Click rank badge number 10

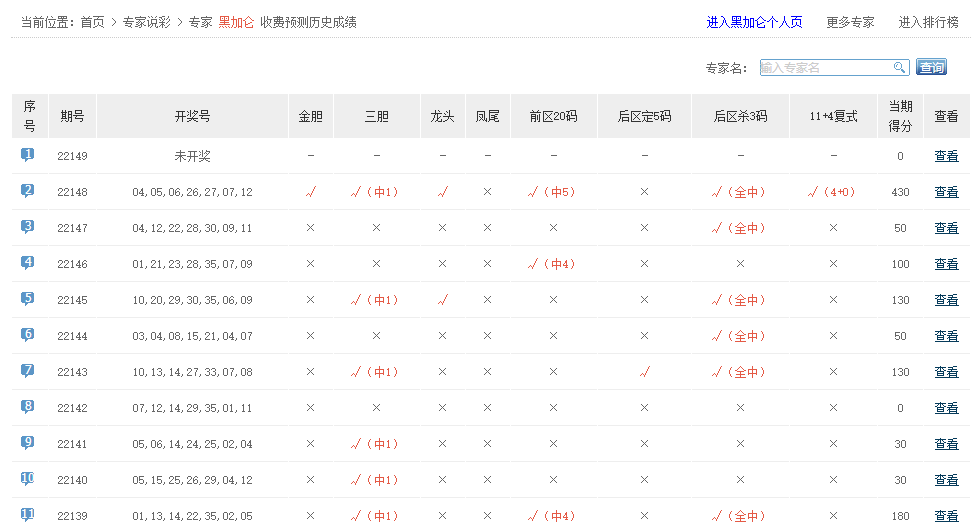click(28, 479)
